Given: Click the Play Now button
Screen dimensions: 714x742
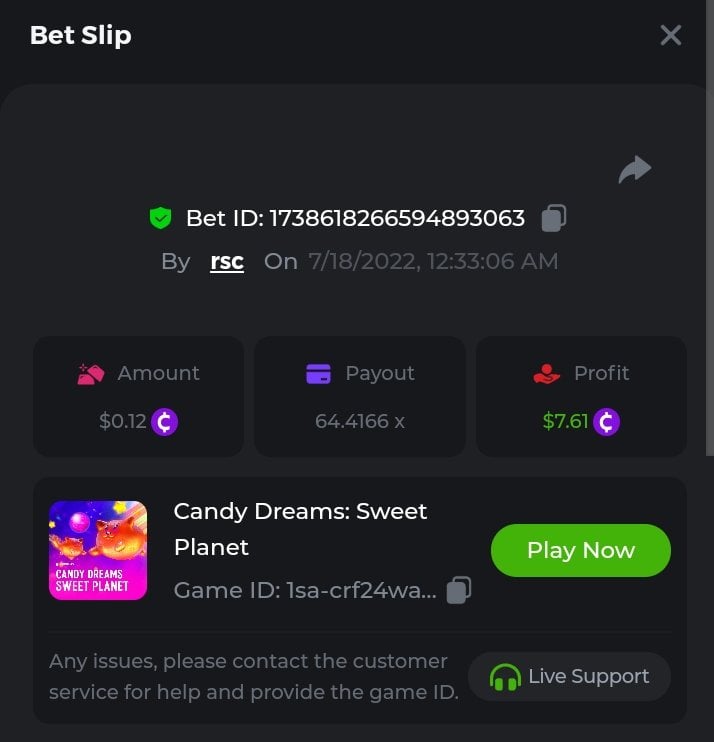Looking at the screenshot, I should (581, 550).
